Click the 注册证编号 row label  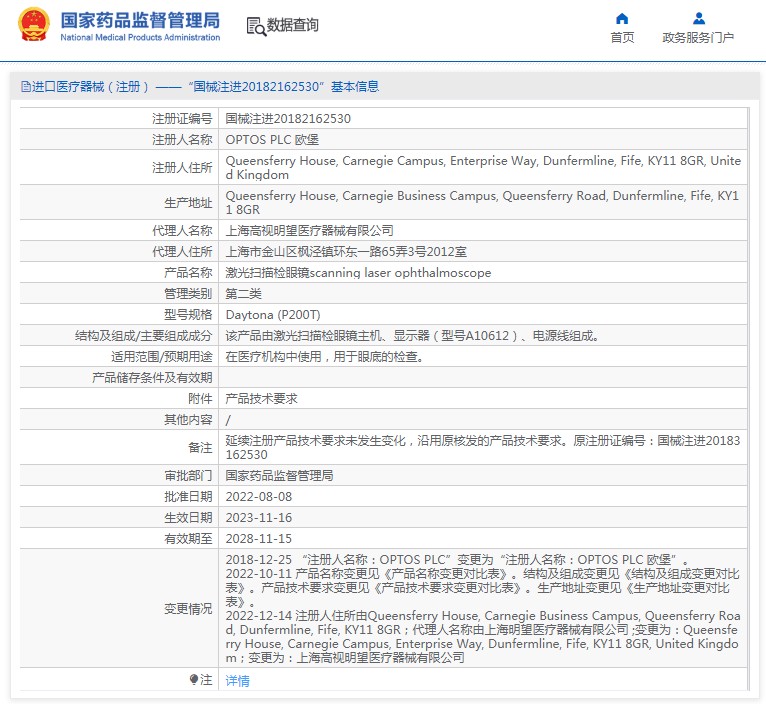click(x=182, y=119)
